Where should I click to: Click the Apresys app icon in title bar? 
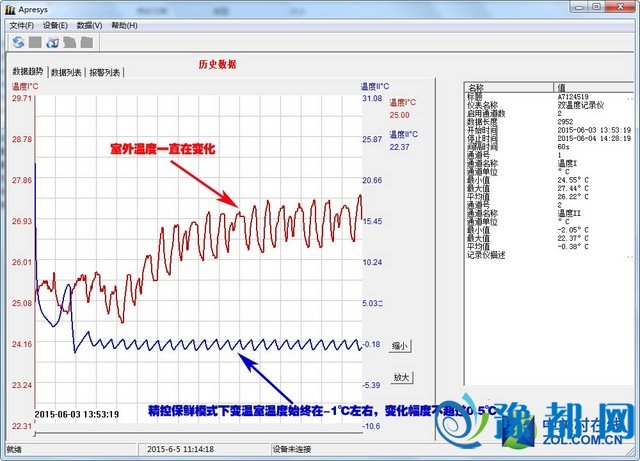[10, 7]
